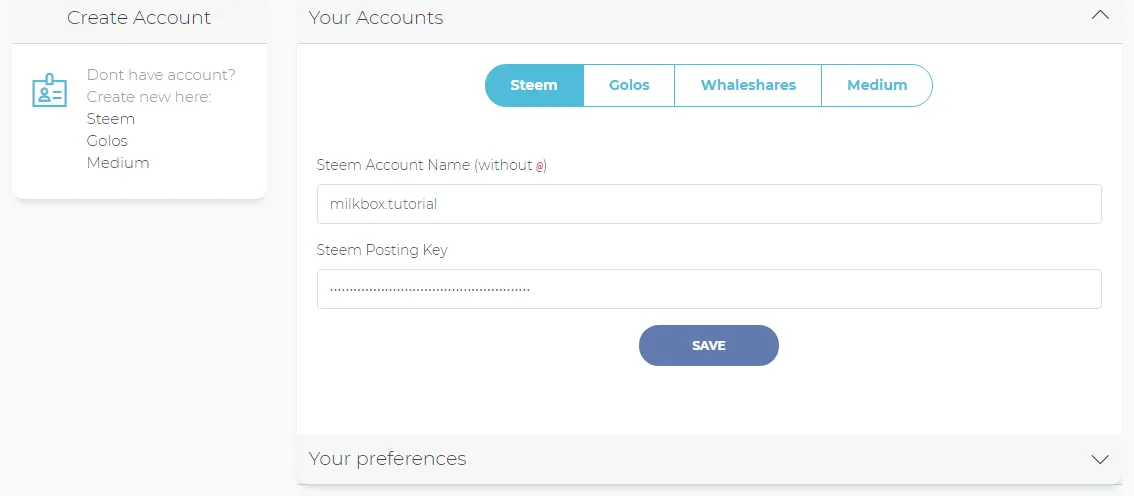The width and height of the screenshot is (1134, 496).
Task: Open the Steem create account link
Action: tap(111, 119)
